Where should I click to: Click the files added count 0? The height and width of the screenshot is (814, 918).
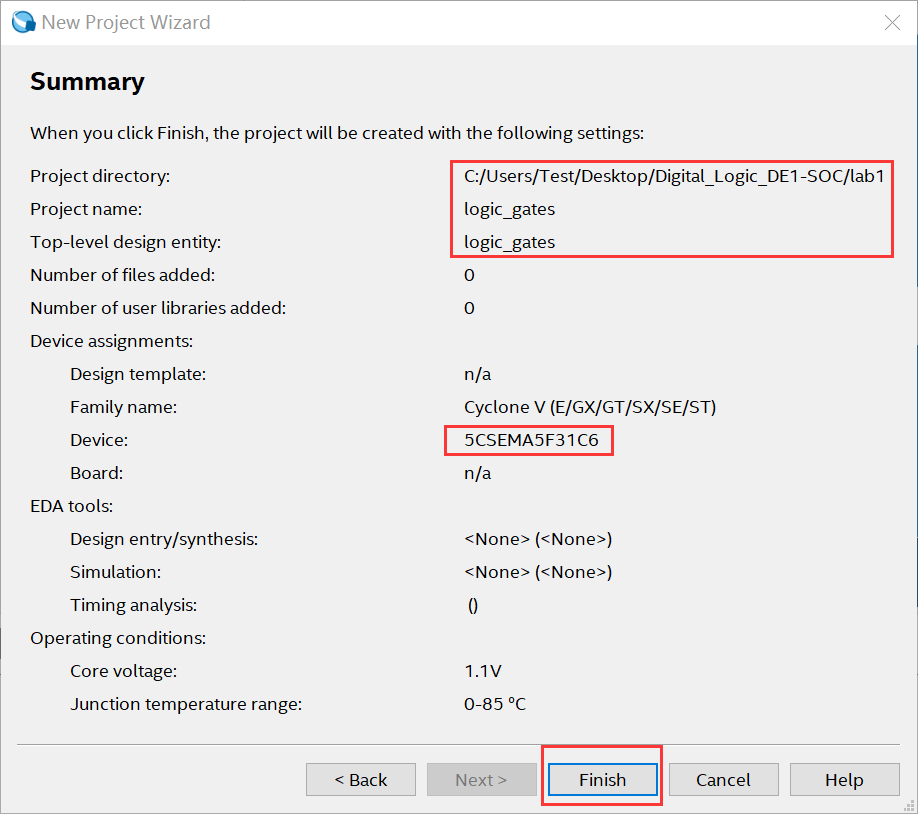[x=469, y=275]
